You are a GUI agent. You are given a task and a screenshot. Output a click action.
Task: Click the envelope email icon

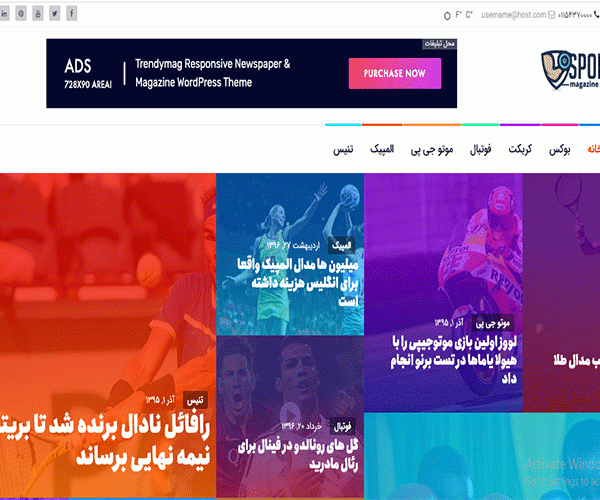(x=551, y=15)
